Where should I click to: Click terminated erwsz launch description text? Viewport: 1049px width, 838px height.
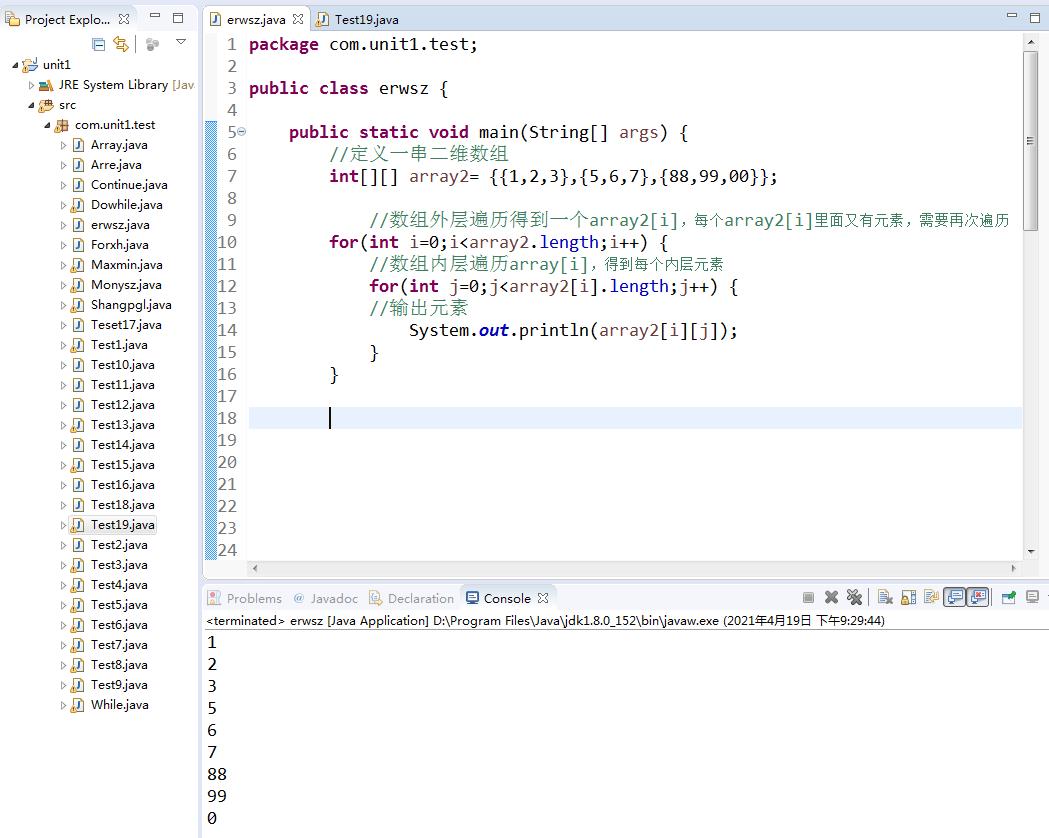[x=545, y=621]
